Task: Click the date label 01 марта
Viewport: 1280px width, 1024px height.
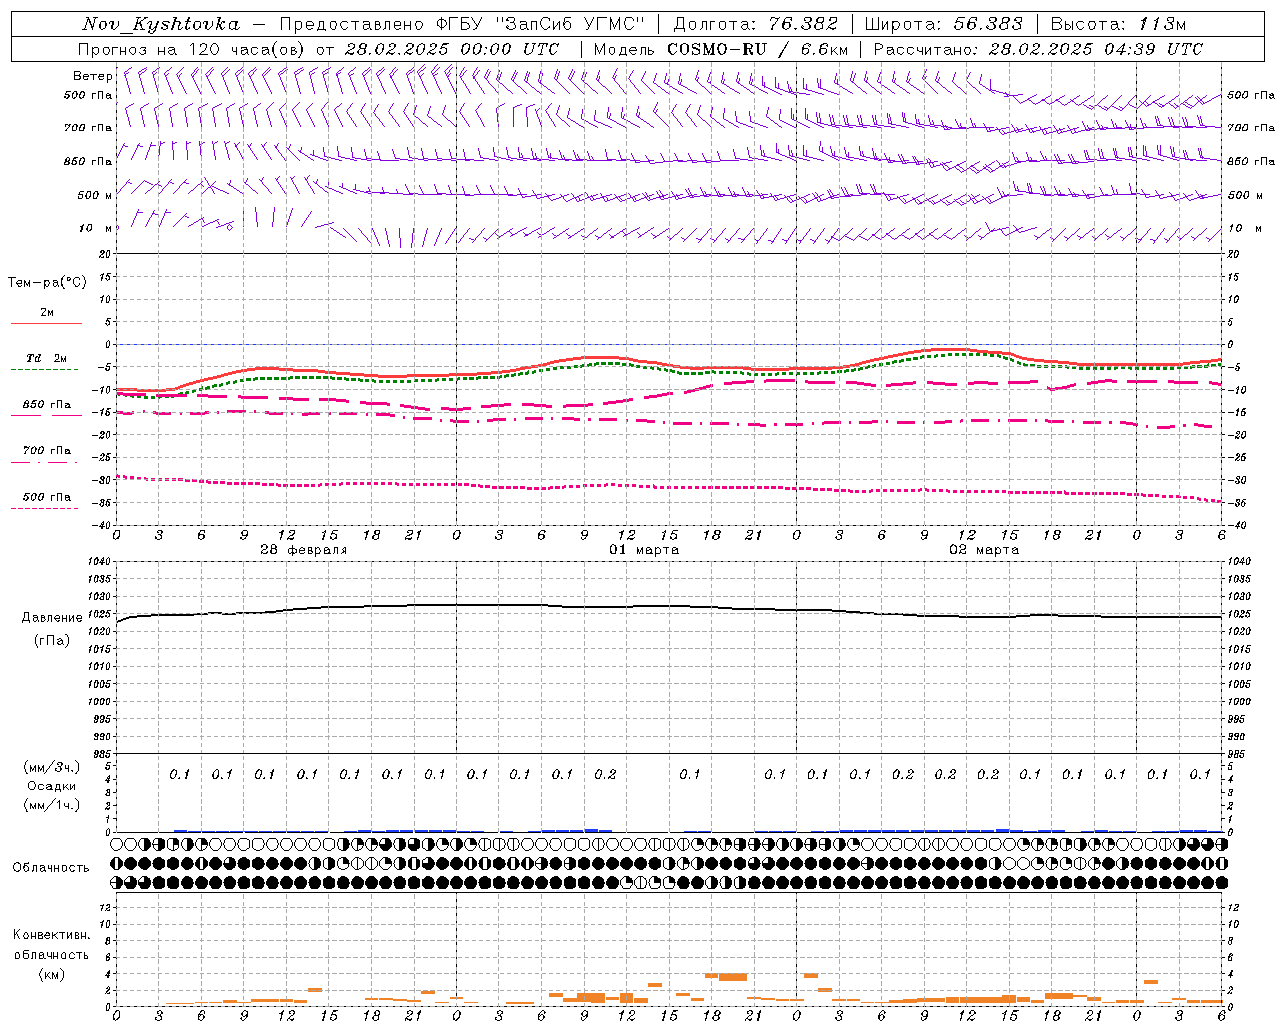Action: [644, 550]
